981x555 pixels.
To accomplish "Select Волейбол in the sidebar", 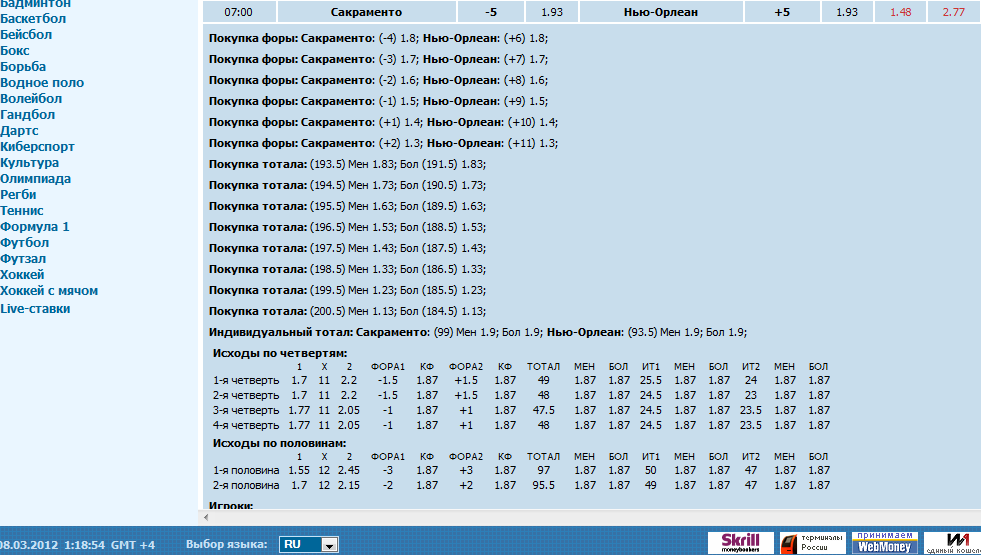I will [31, 99].
